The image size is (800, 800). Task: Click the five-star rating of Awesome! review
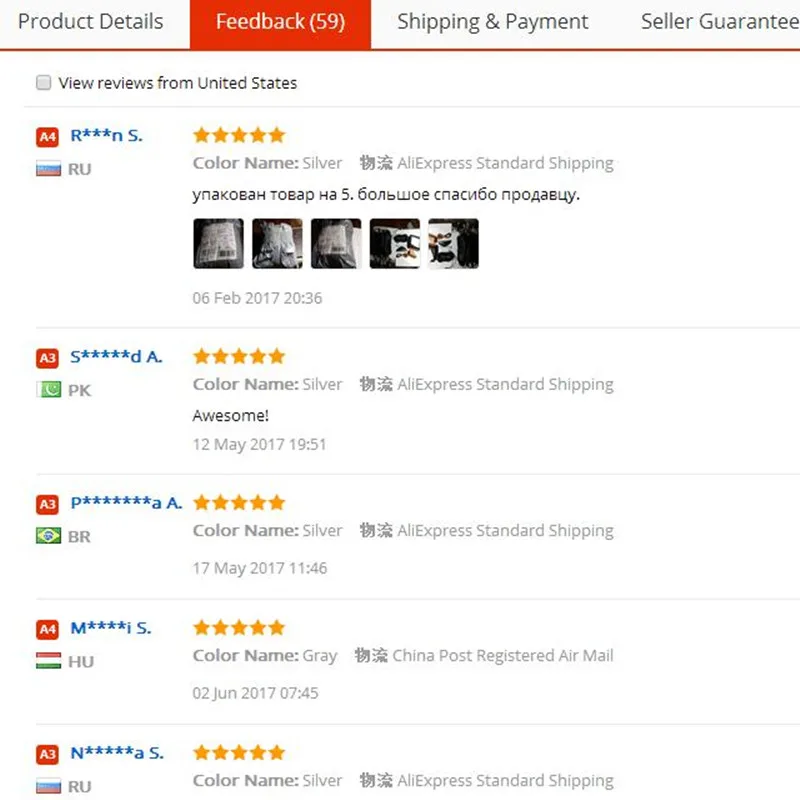[239, 356]
